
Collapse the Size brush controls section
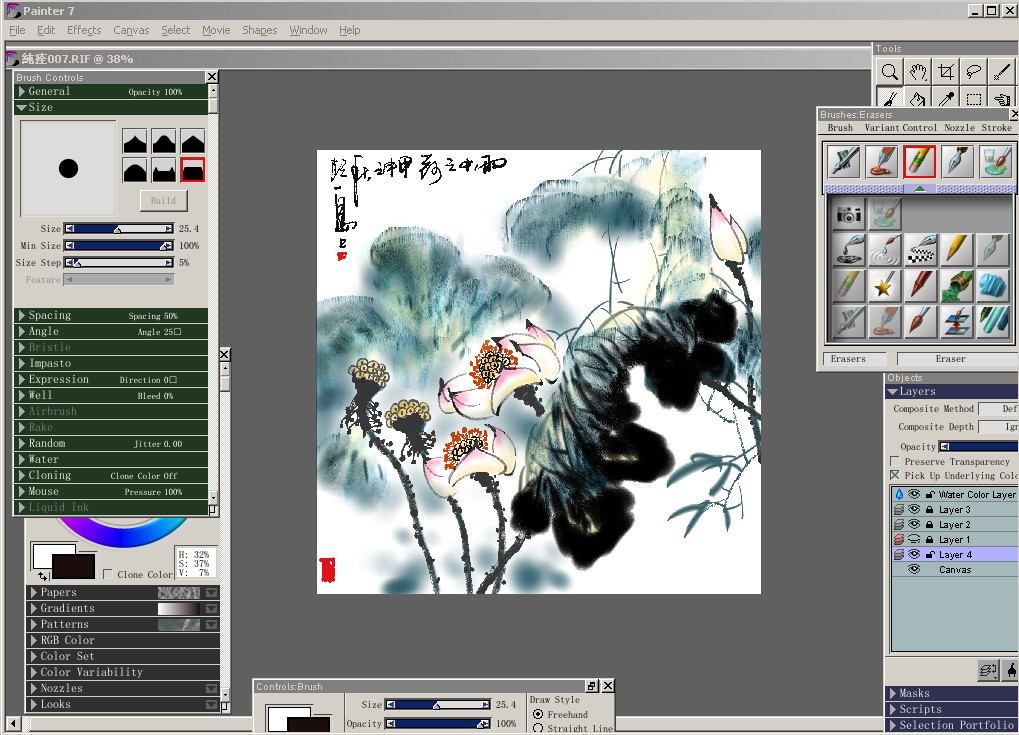click(x=110, y=107)
